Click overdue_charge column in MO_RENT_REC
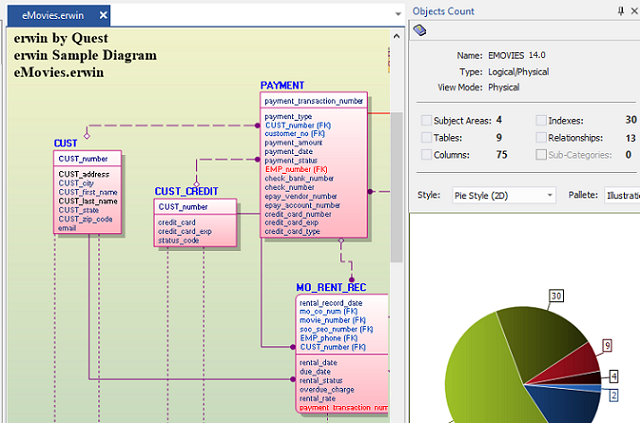Screen dimensions: 640x423 (327, 390)
